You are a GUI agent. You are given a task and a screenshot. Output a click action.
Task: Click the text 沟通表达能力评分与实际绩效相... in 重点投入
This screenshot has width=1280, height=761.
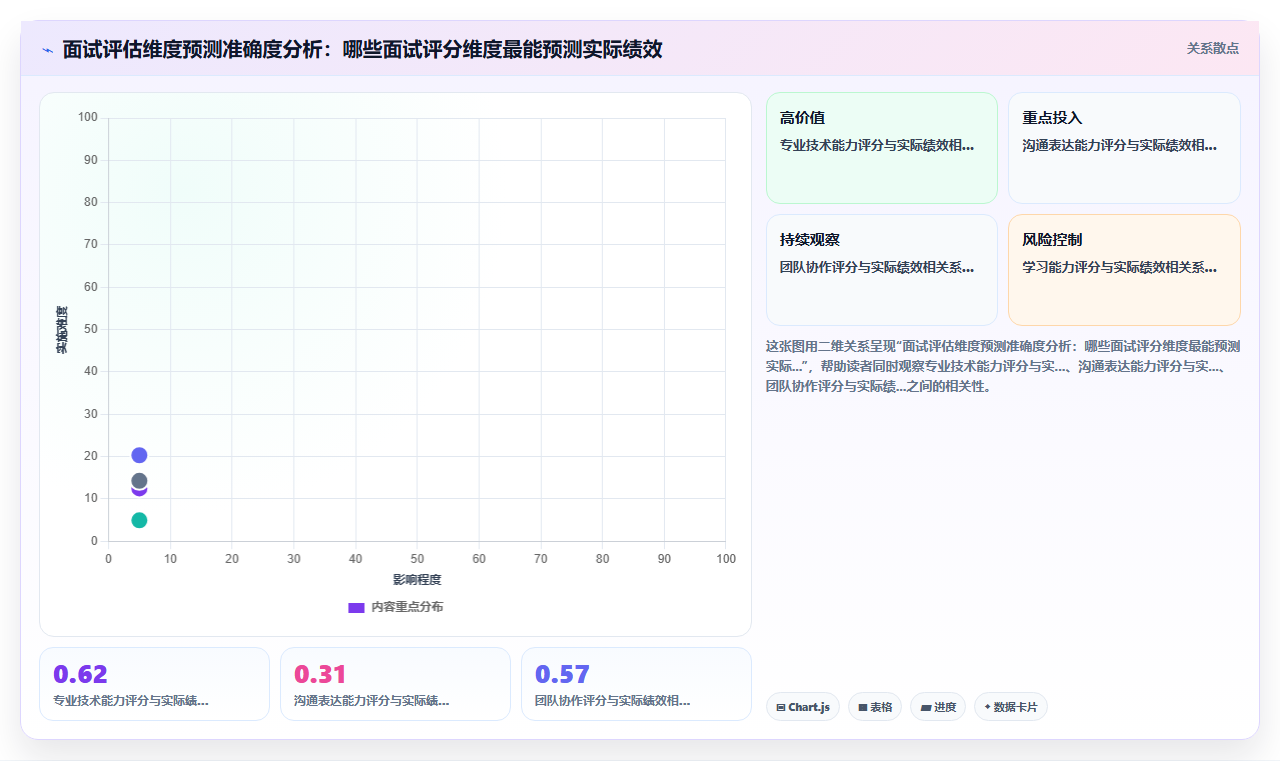1119,145
